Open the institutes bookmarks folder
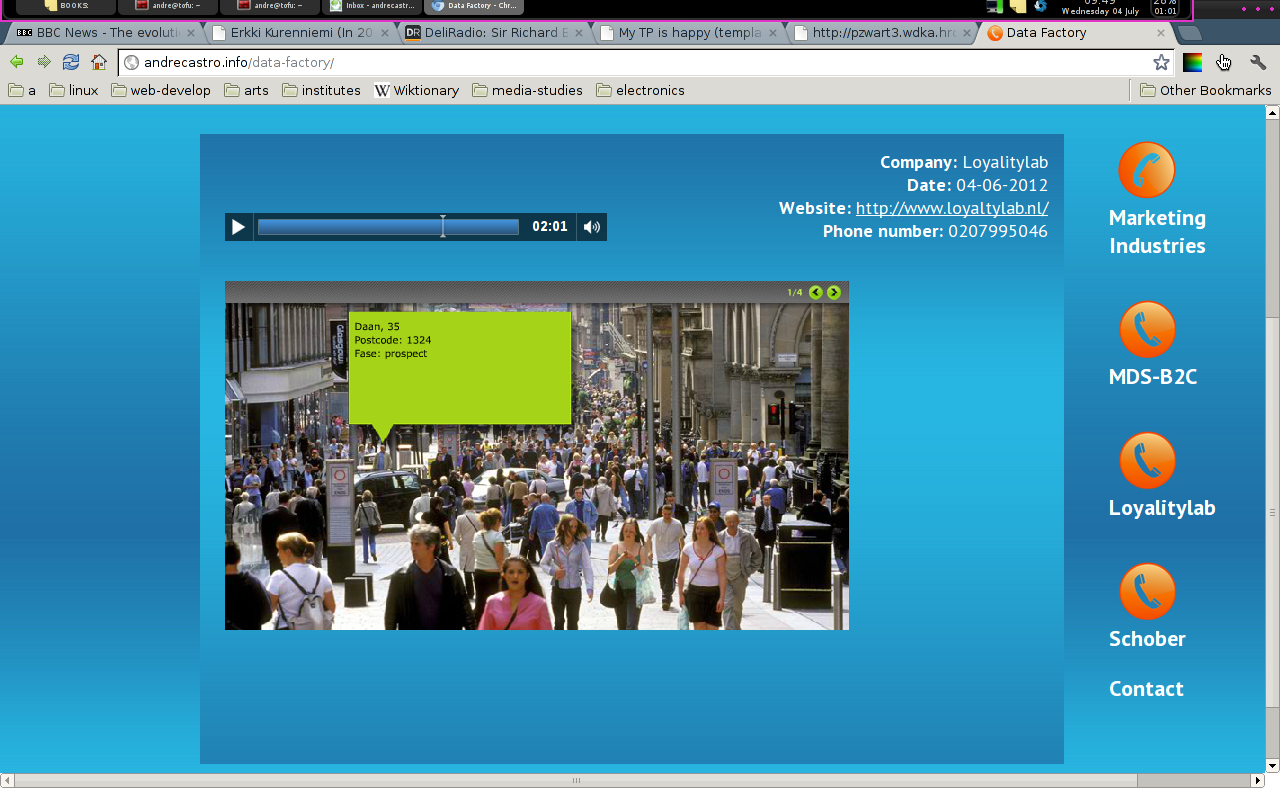 point(321,90)
